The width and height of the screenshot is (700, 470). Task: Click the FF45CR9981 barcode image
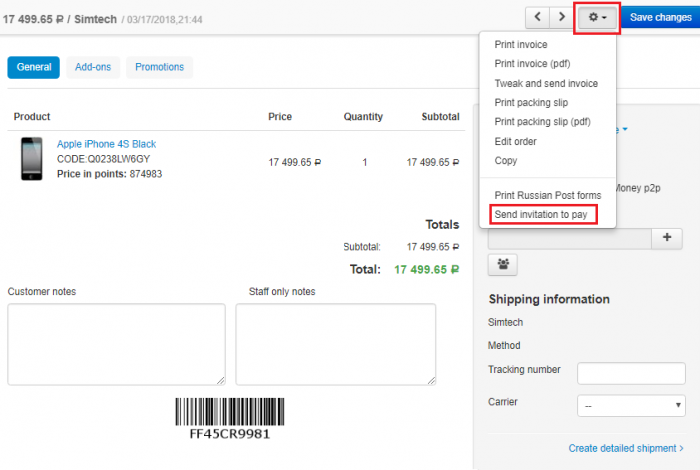point(230,418)
